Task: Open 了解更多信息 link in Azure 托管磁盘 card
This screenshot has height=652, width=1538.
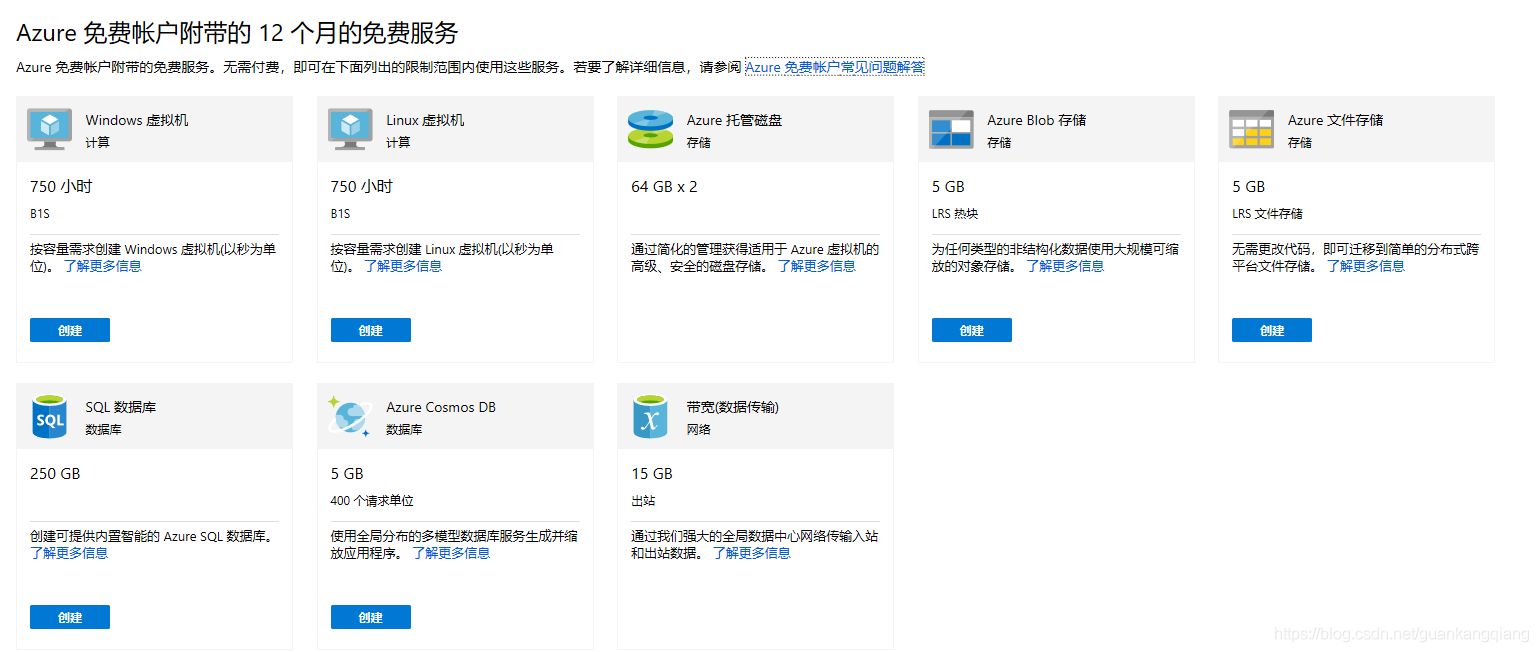Action: pos(817,266)
